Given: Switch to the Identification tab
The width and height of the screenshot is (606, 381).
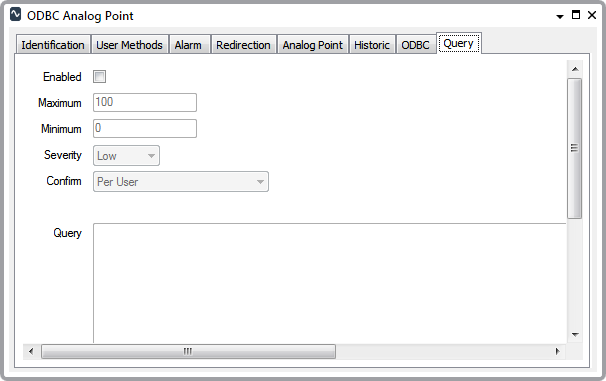Looking at the screenshot, I should pos(53,45).
